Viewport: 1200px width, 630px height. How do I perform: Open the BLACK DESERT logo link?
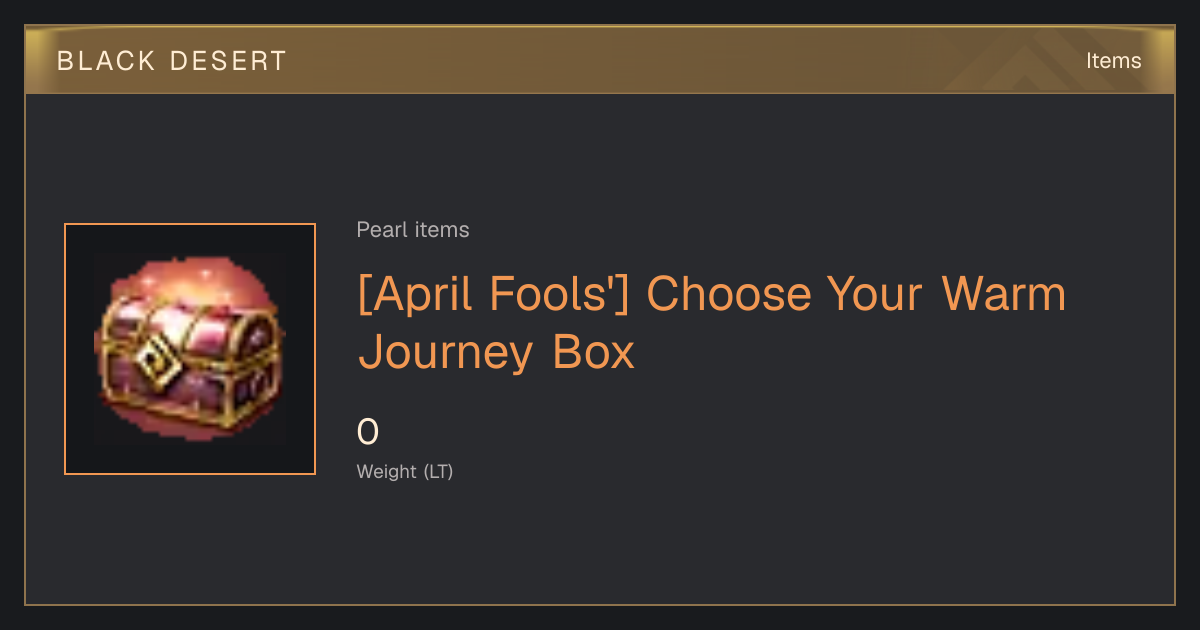pos(172,61)
